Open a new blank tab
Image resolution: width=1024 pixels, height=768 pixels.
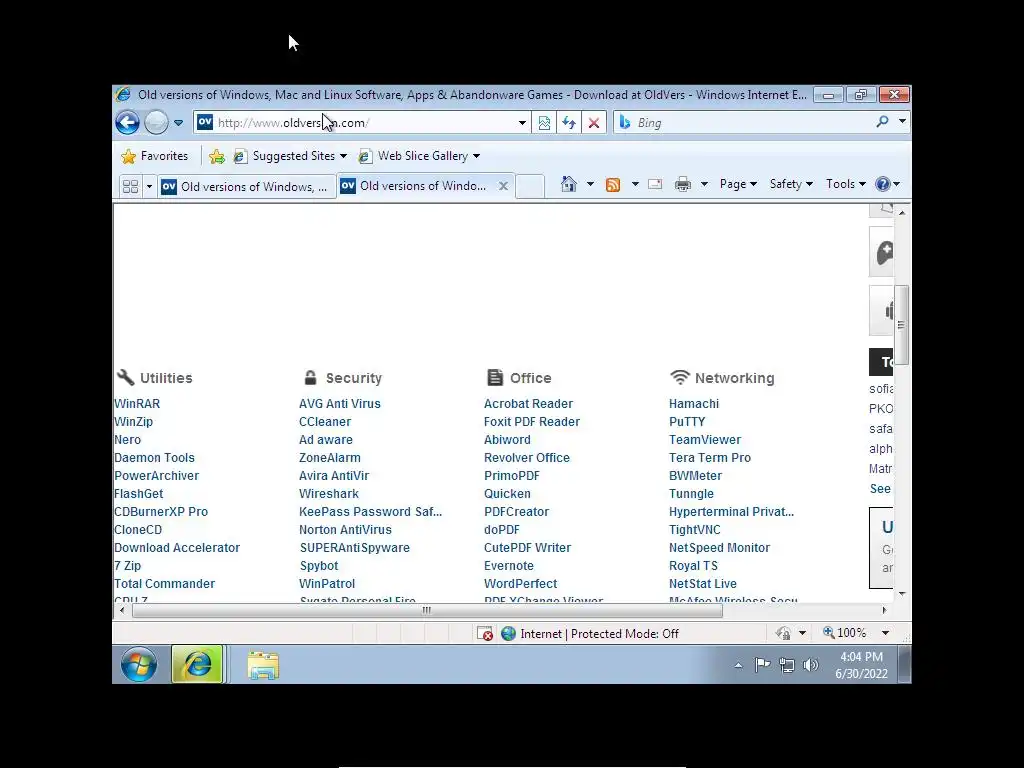530,186
